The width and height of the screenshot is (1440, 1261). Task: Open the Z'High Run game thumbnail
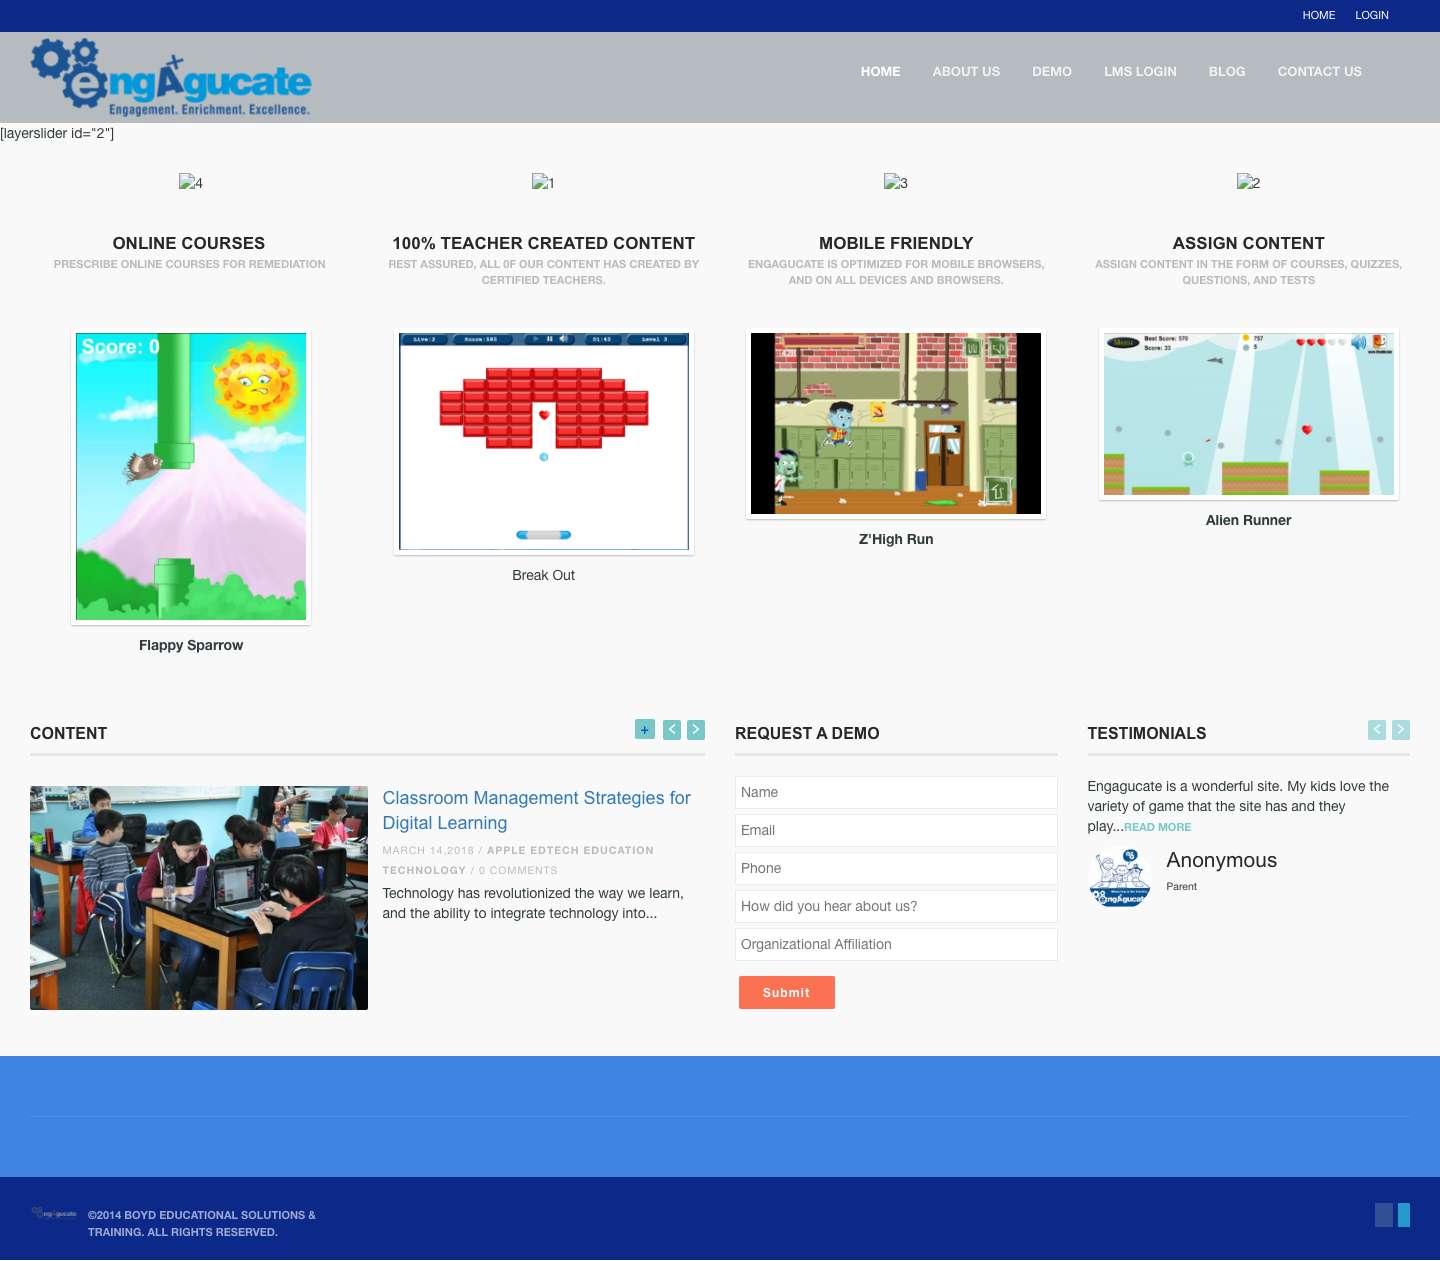[x=895, y=423]
